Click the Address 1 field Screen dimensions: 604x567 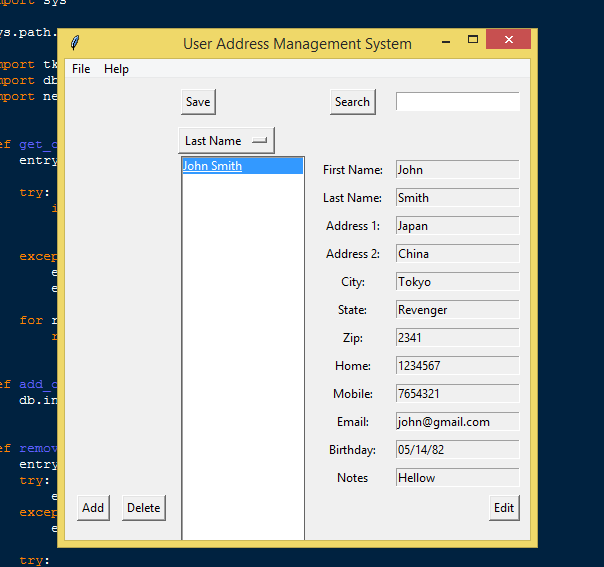click(x=457, y=226)
